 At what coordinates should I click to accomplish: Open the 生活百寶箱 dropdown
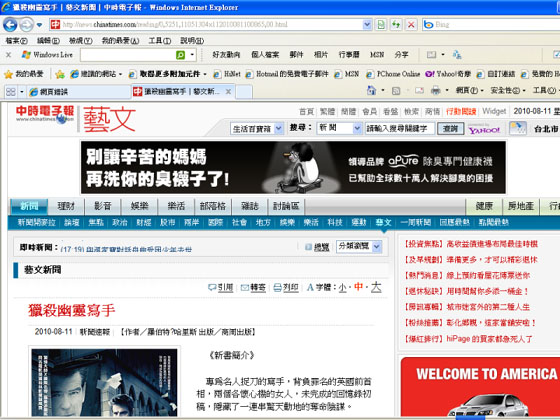point(257,129)
